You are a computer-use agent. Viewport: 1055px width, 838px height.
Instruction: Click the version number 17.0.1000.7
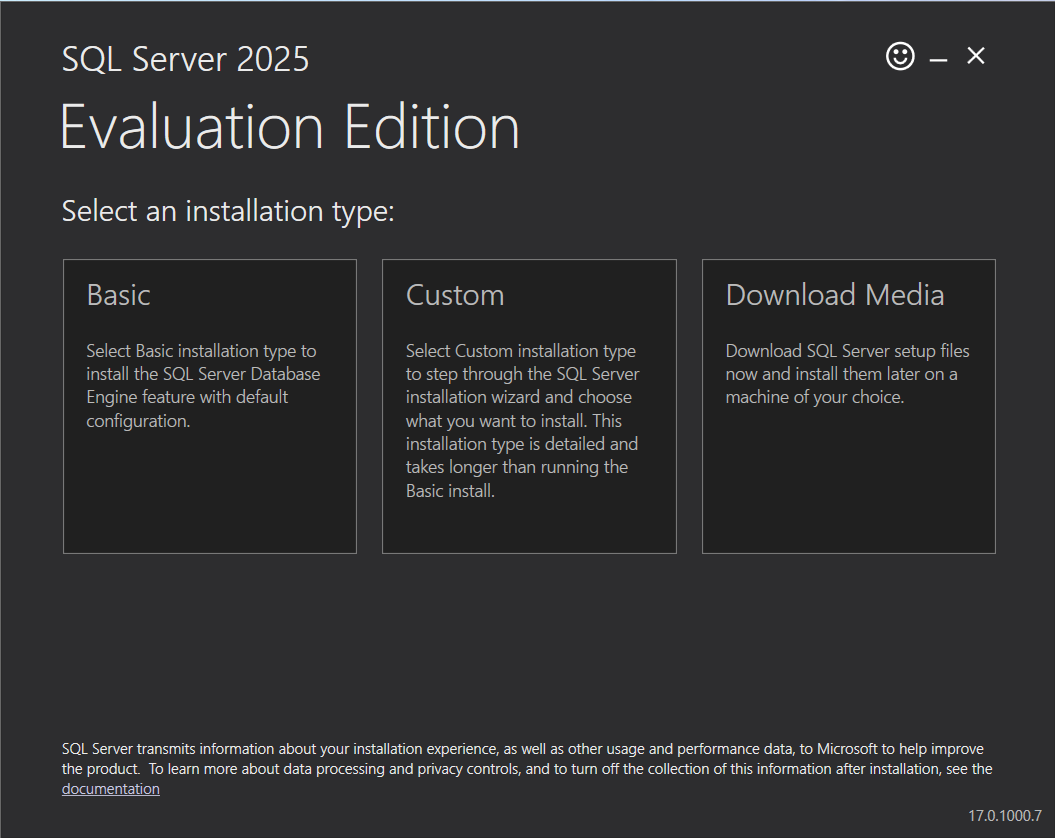click(x=1007, y=815)
